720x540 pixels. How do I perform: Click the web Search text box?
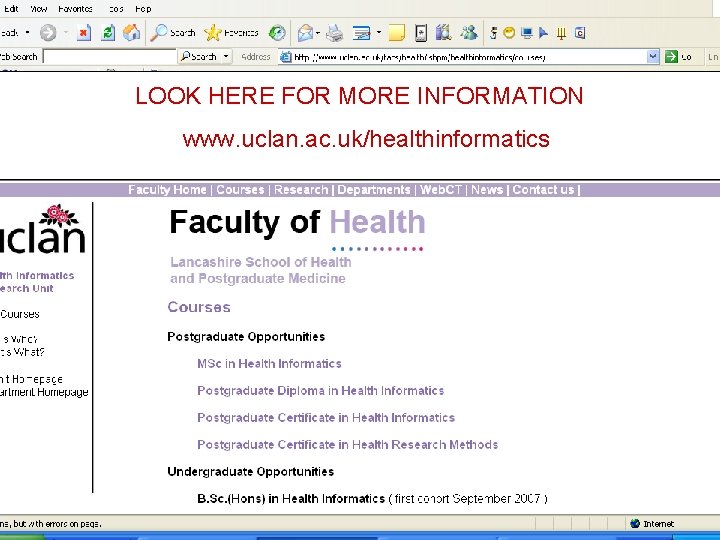click(109, 56)
